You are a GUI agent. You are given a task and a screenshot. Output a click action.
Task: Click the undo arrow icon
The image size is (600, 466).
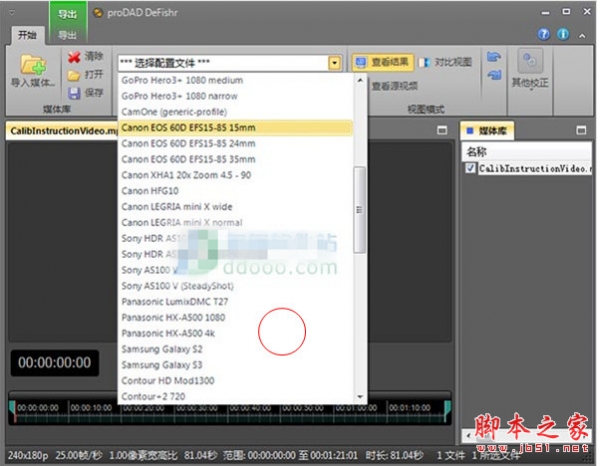494,57
